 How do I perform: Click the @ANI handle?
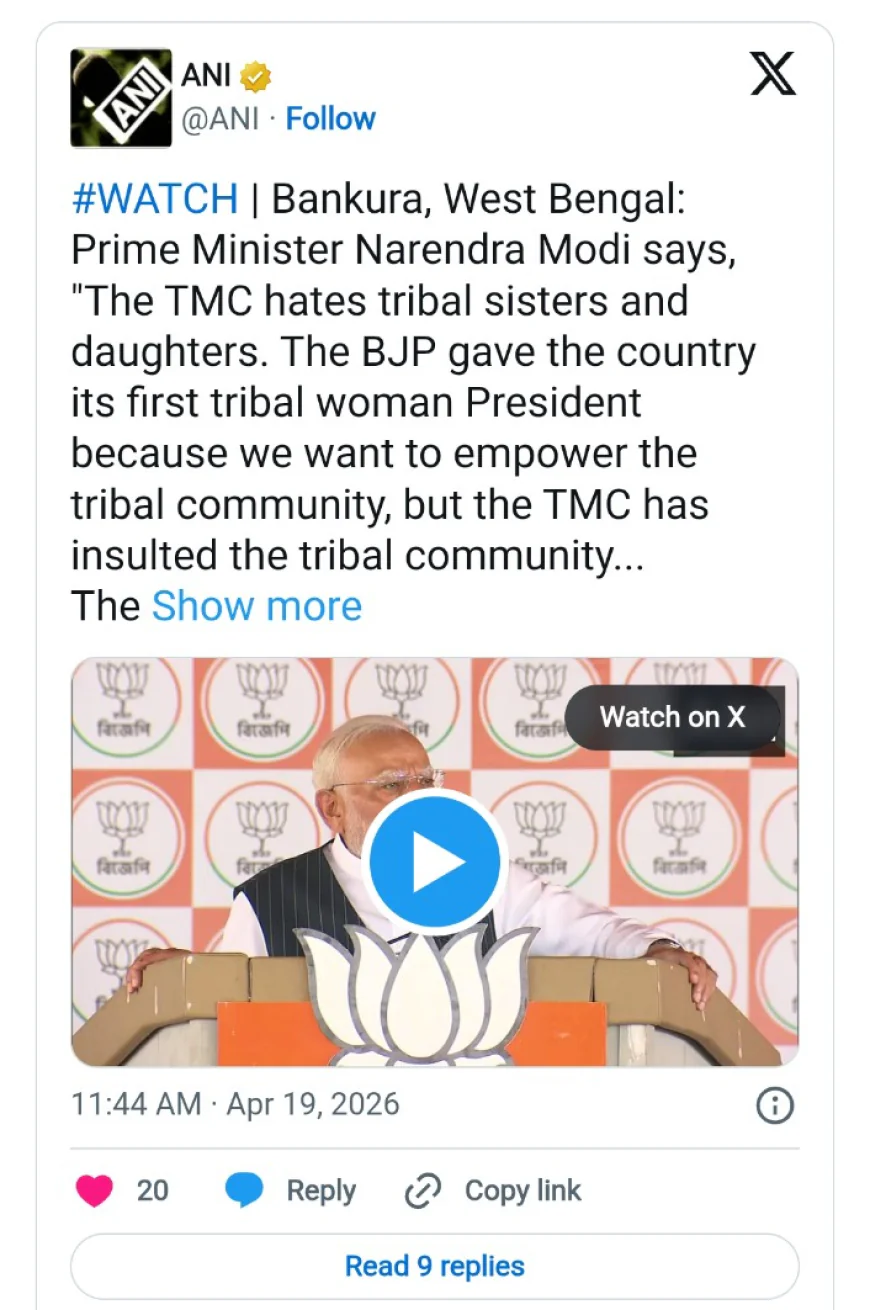(x=220, y=119)
